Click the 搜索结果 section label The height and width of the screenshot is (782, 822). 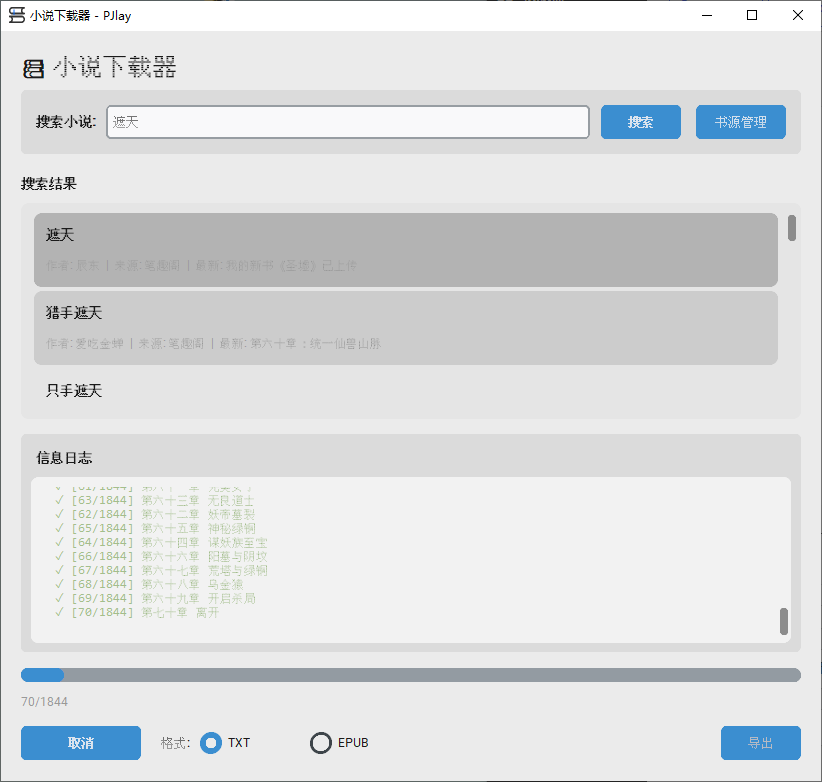click(x=49, y=183)
